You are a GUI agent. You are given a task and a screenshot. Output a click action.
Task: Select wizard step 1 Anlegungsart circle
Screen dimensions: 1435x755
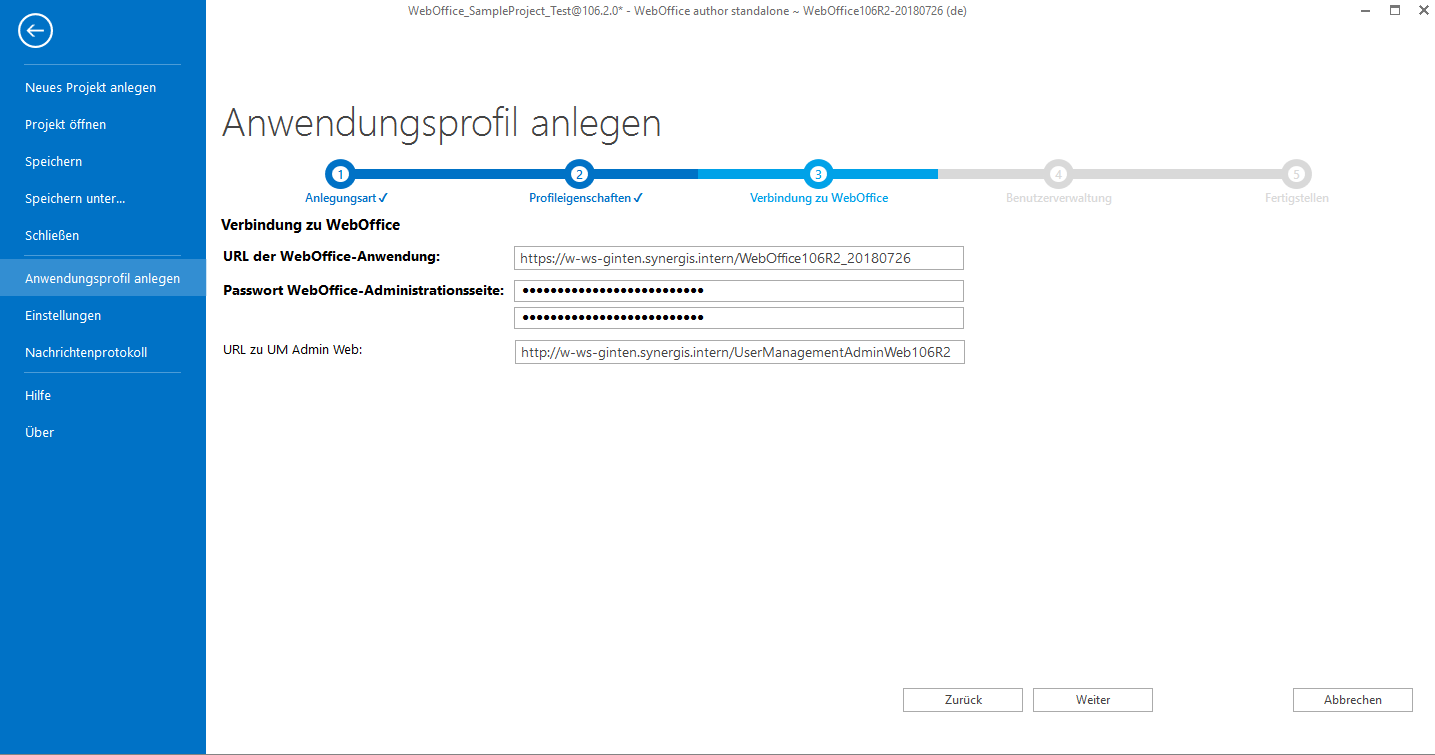341,173
